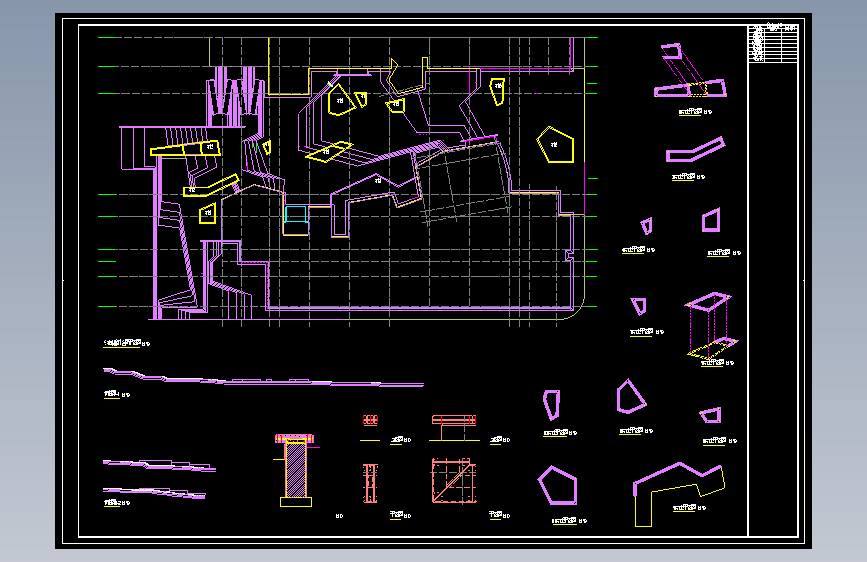This screenshot has width=867, height=562.
Task: Select the title block table in the drawing corner
Action: click(x=773, y=43)
